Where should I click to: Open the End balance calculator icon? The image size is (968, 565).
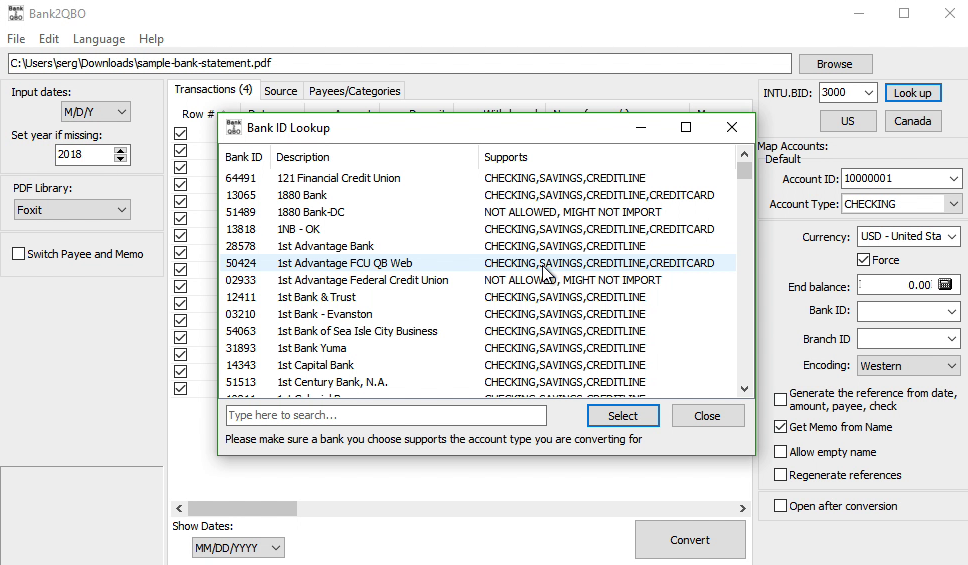point(945,284)
